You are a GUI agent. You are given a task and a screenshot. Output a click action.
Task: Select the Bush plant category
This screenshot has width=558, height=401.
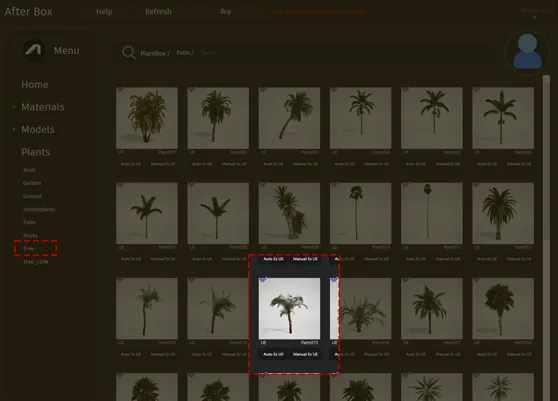coord(30,170)
